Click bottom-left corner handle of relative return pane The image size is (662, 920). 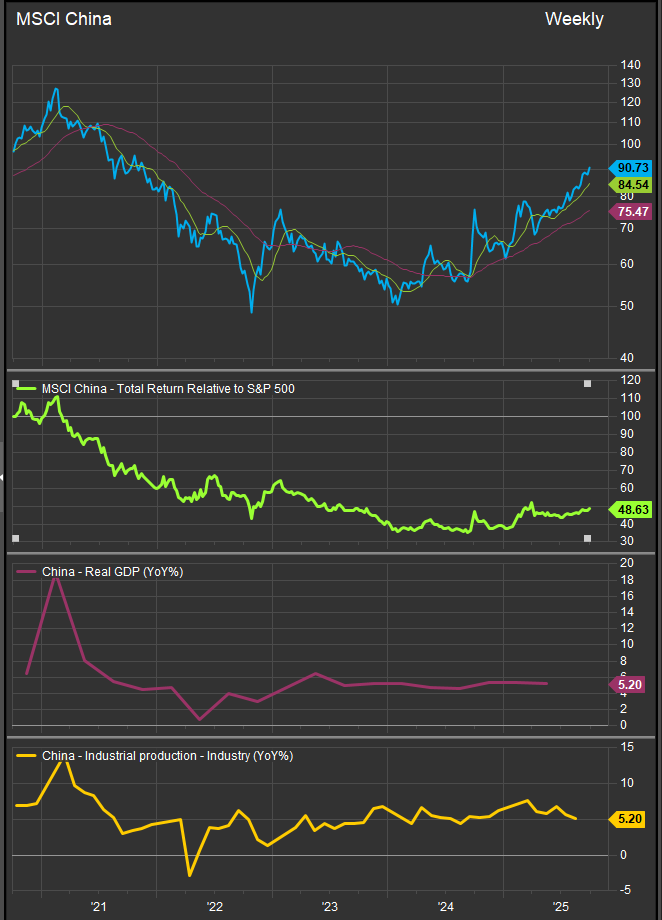pos(15,539)
